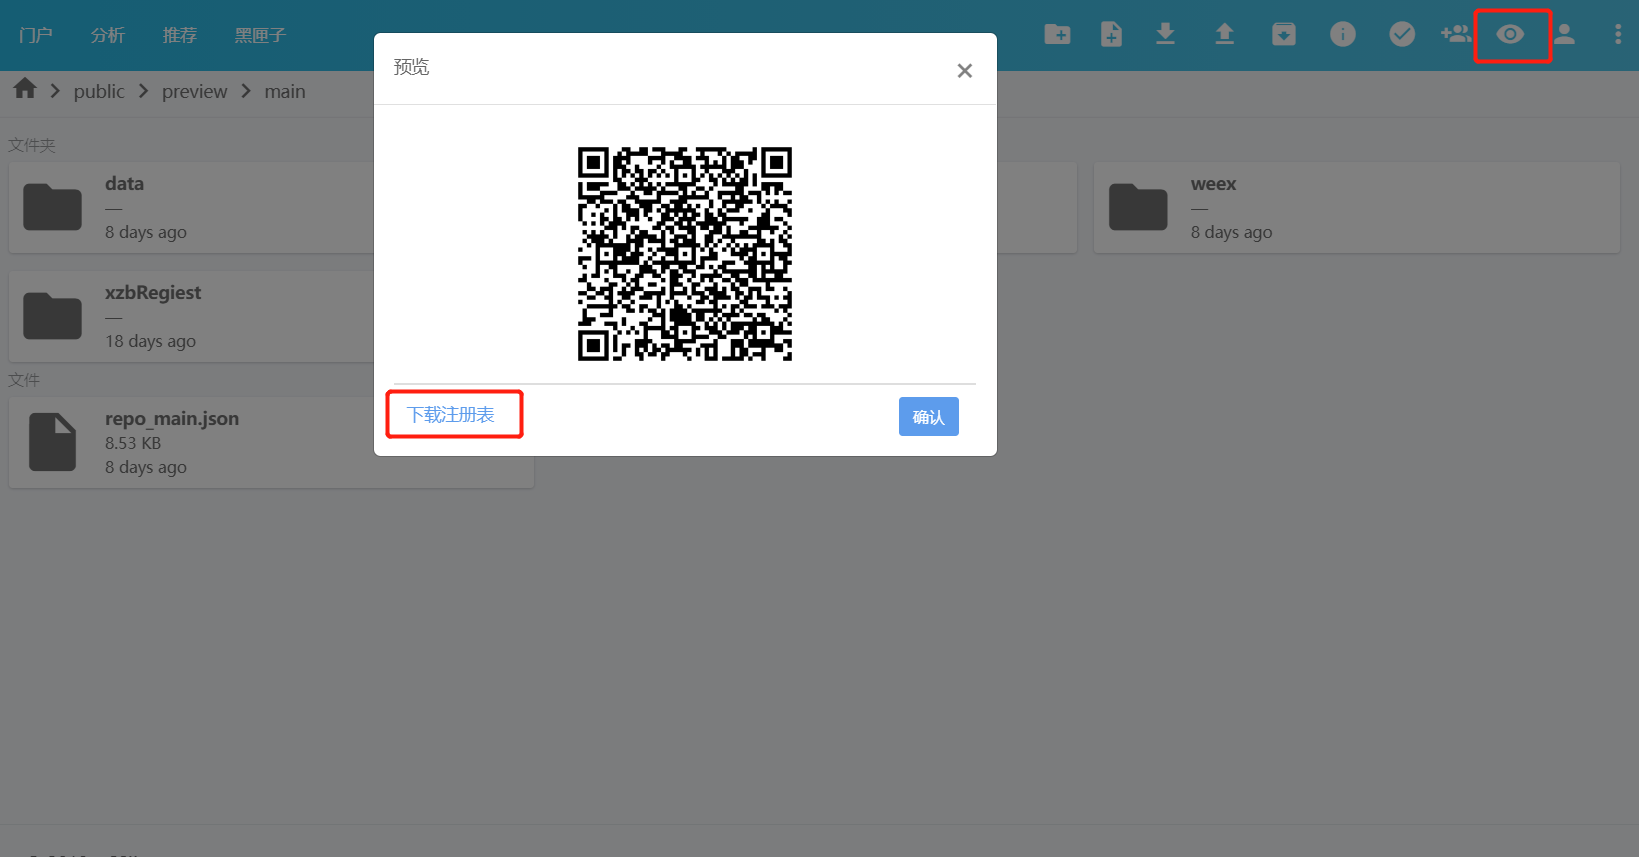Click the download arrow icon
This screenshot has width=1639, height=857.
1165,35
